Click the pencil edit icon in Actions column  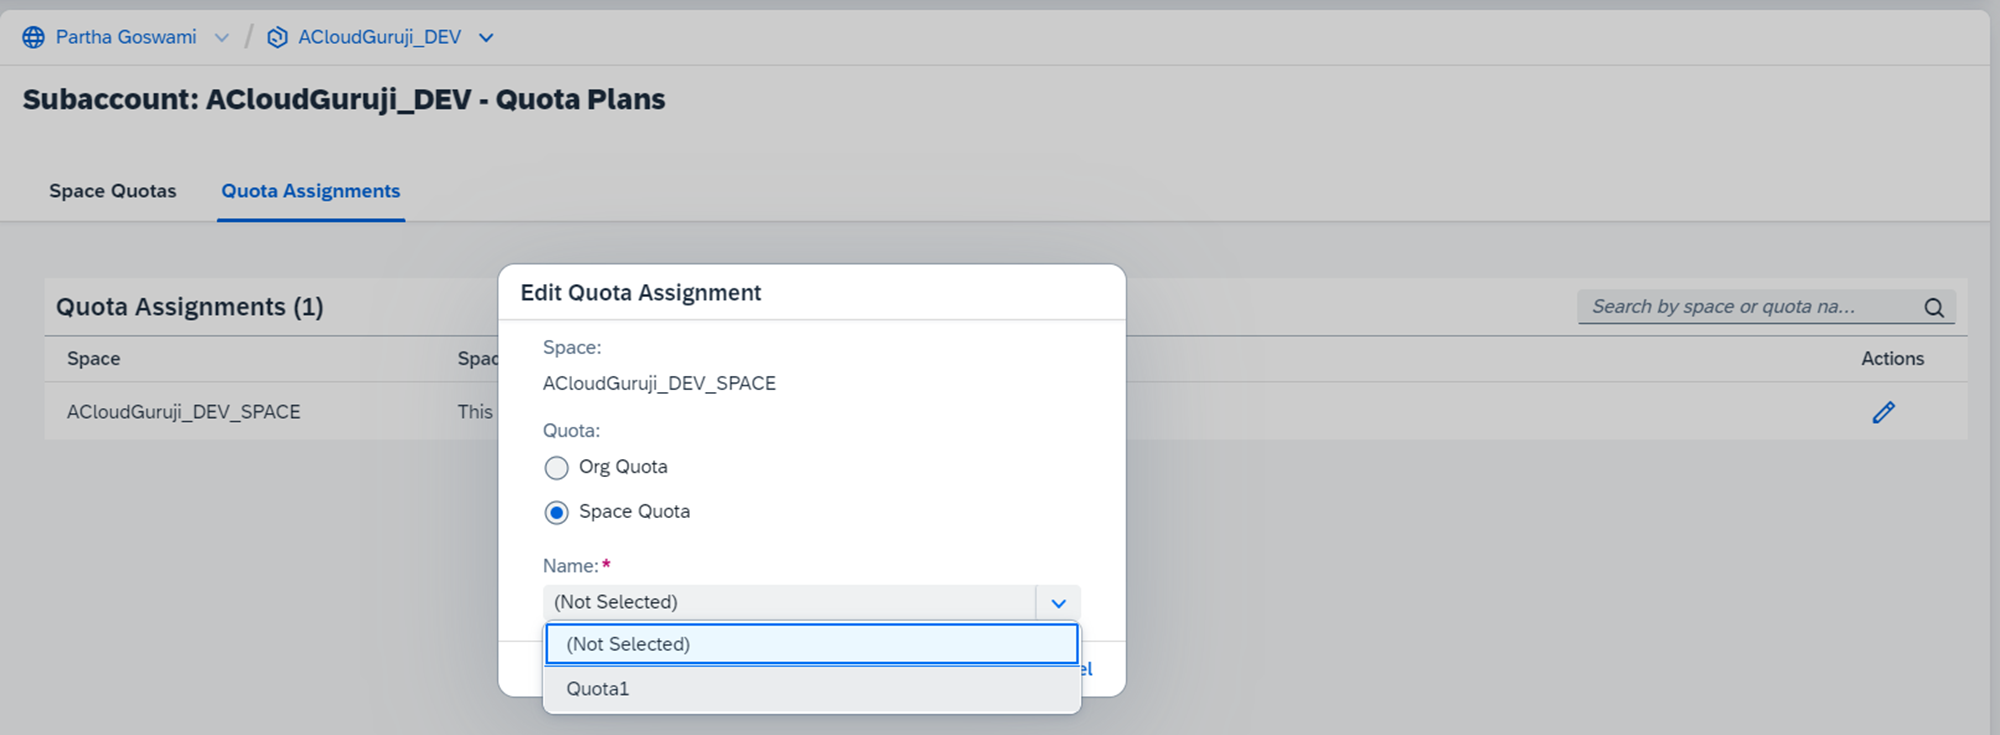[1883, 412]
